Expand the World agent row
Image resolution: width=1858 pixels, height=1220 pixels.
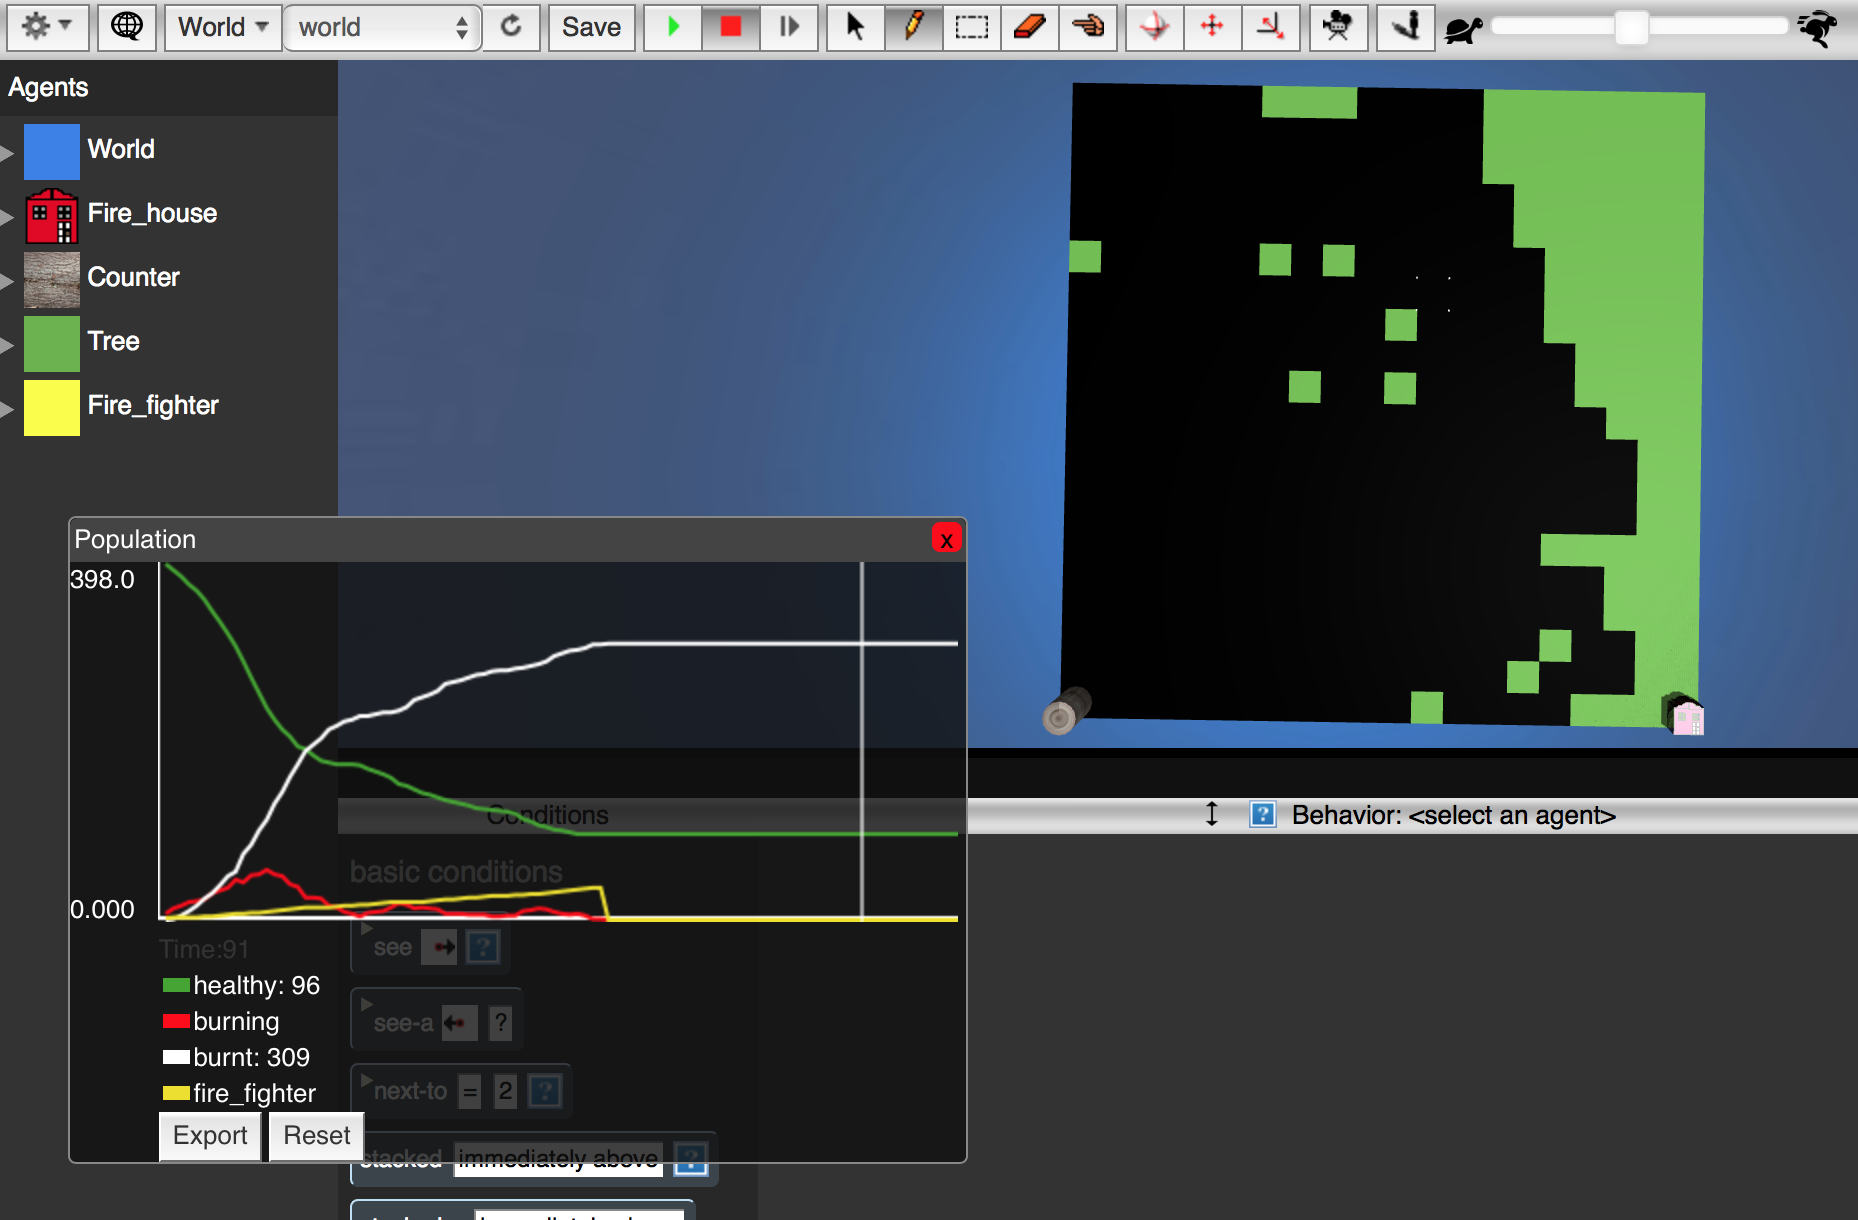coord(7,153)
